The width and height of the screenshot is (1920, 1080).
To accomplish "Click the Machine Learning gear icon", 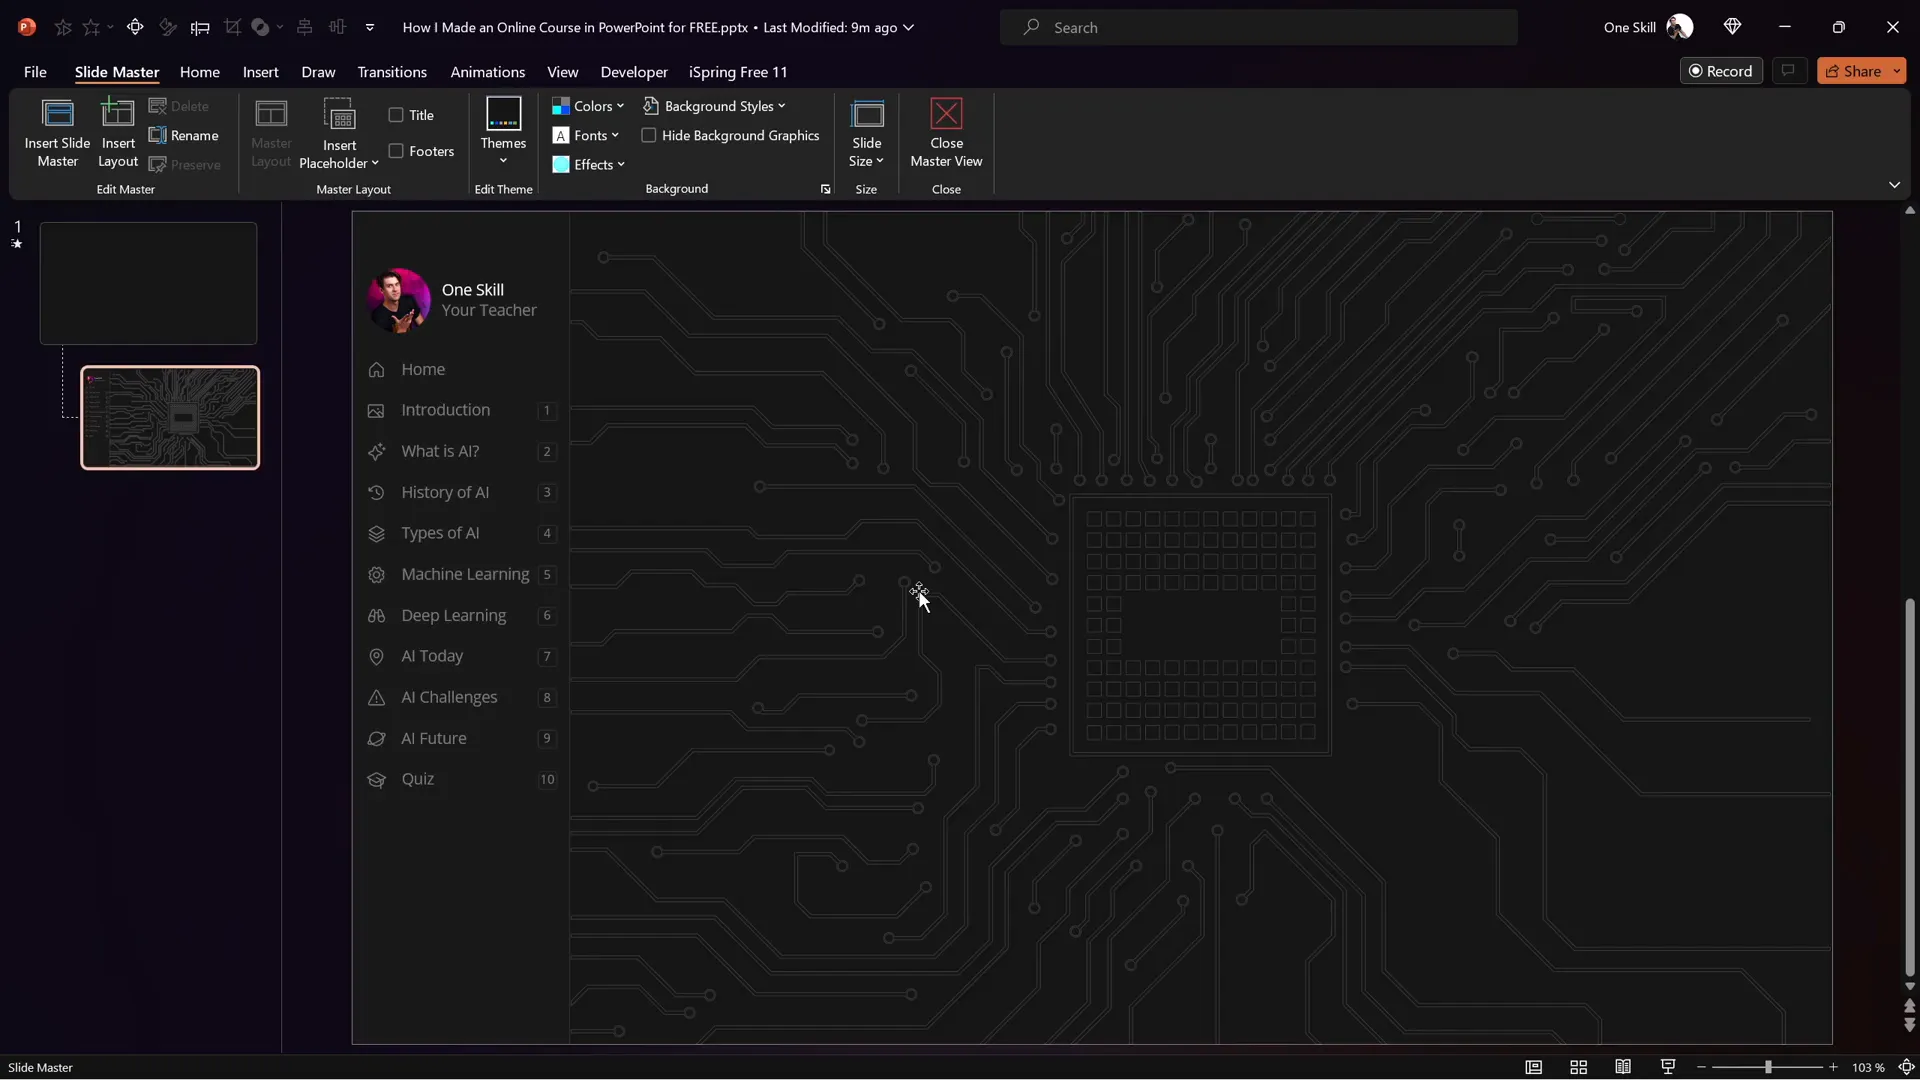I will [376, 575].
